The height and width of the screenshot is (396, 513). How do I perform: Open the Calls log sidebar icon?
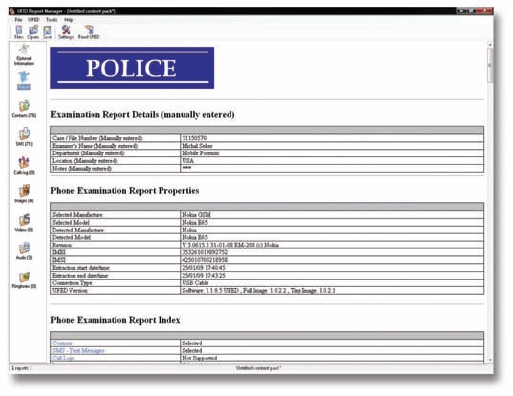click(x=24, y=166)
